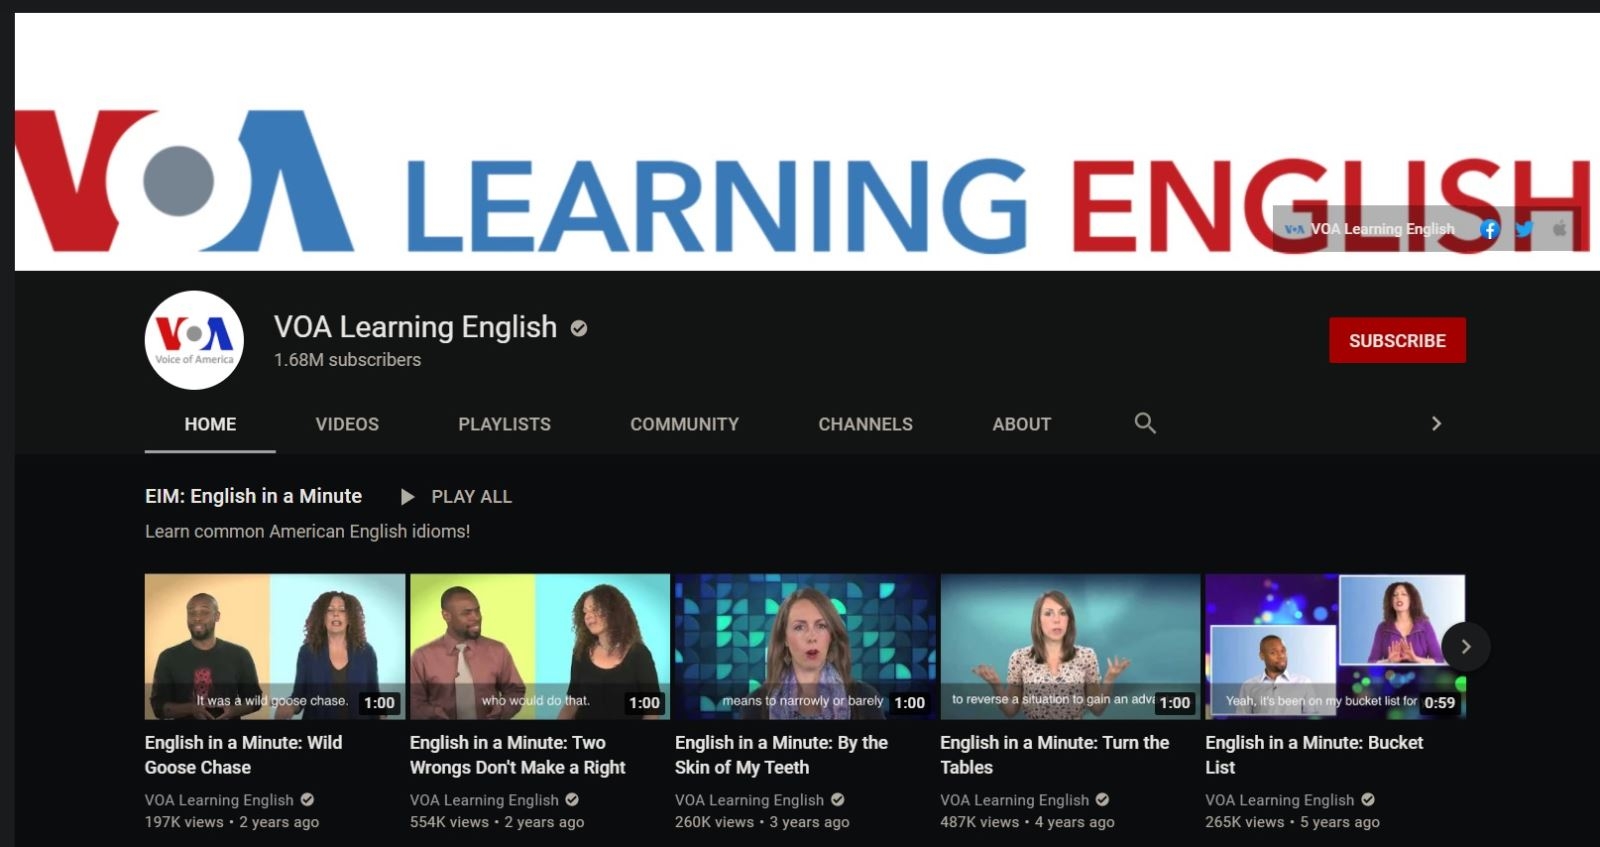This screenshot has height=847, width=1600.
Task: Play the Bucket List thumbnail
Action: pyautogui.click(x=1335, y=646)
